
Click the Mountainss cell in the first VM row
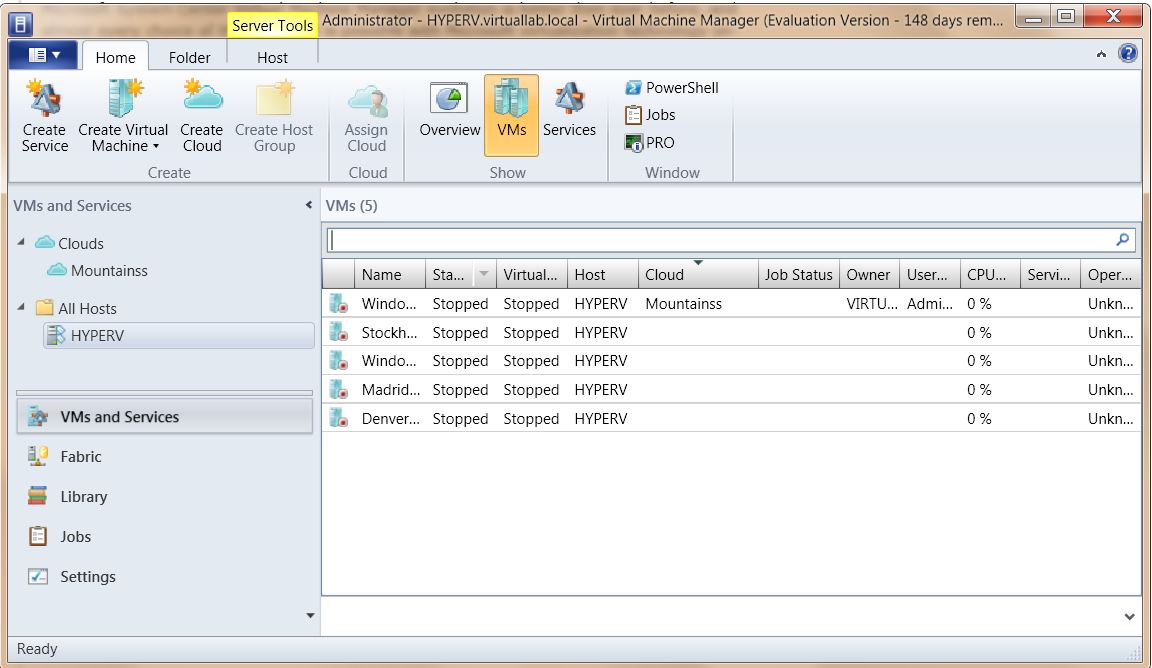(x=683, y=304)
